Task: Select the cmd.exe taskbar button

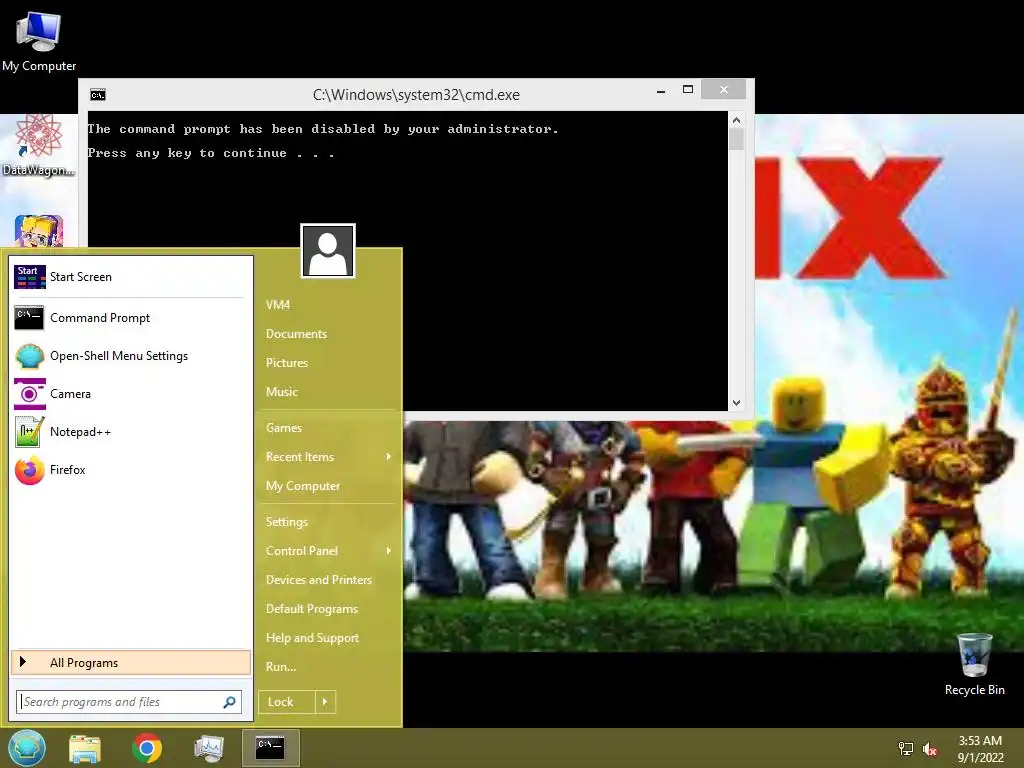Action: click(x=270, y=748)
